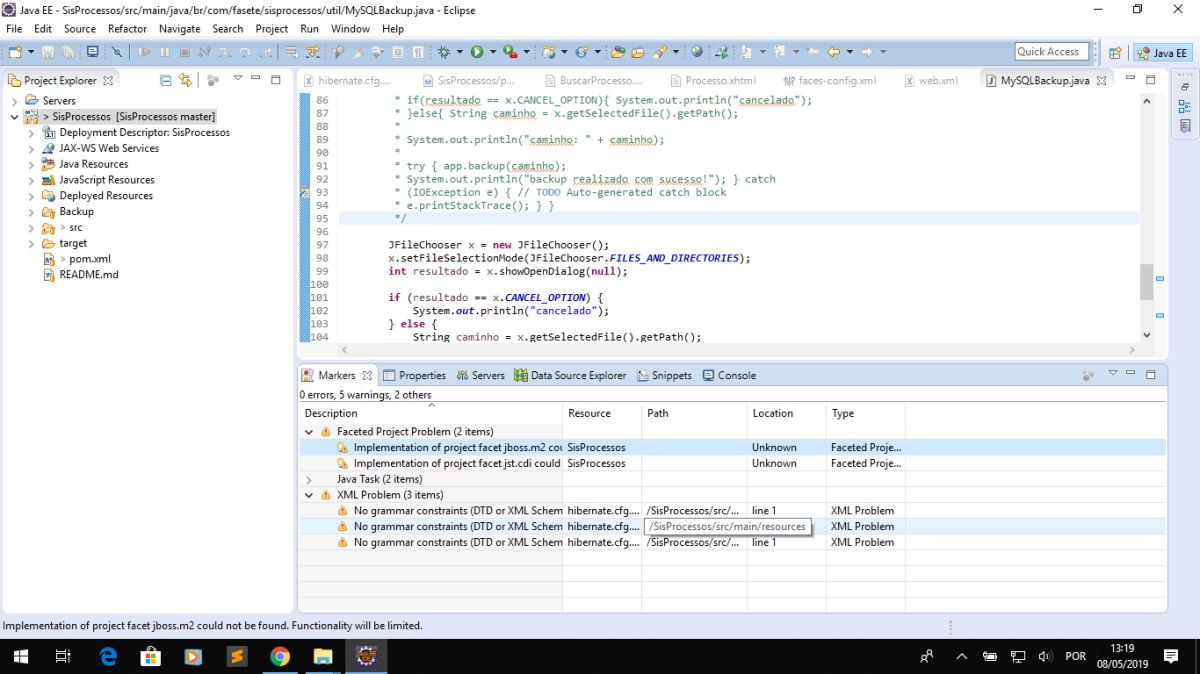
Task: Open the Refactor menu
Action: pyautogui.click(x=127, y=29)
